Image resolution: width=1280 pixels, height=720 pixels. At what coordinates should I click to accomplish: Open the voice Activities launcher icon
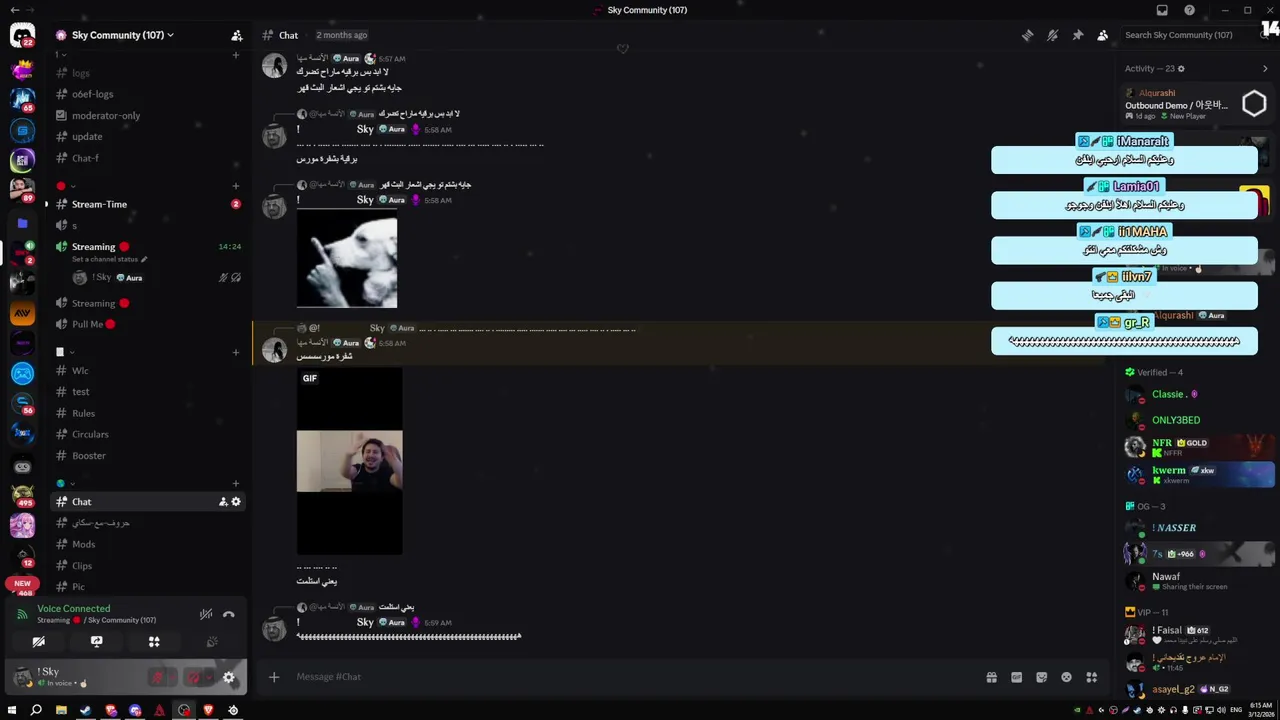pyautogui.click(x=154, y=642)
